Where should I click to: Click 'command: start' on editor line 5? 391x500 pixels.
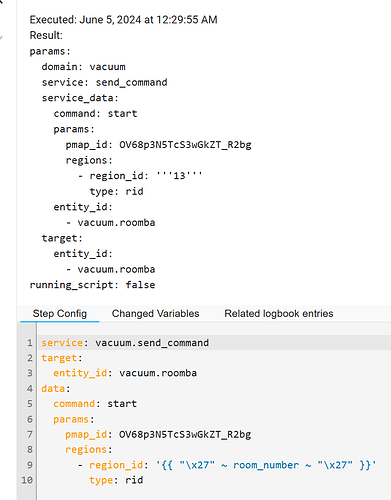(x=95, y=404)
